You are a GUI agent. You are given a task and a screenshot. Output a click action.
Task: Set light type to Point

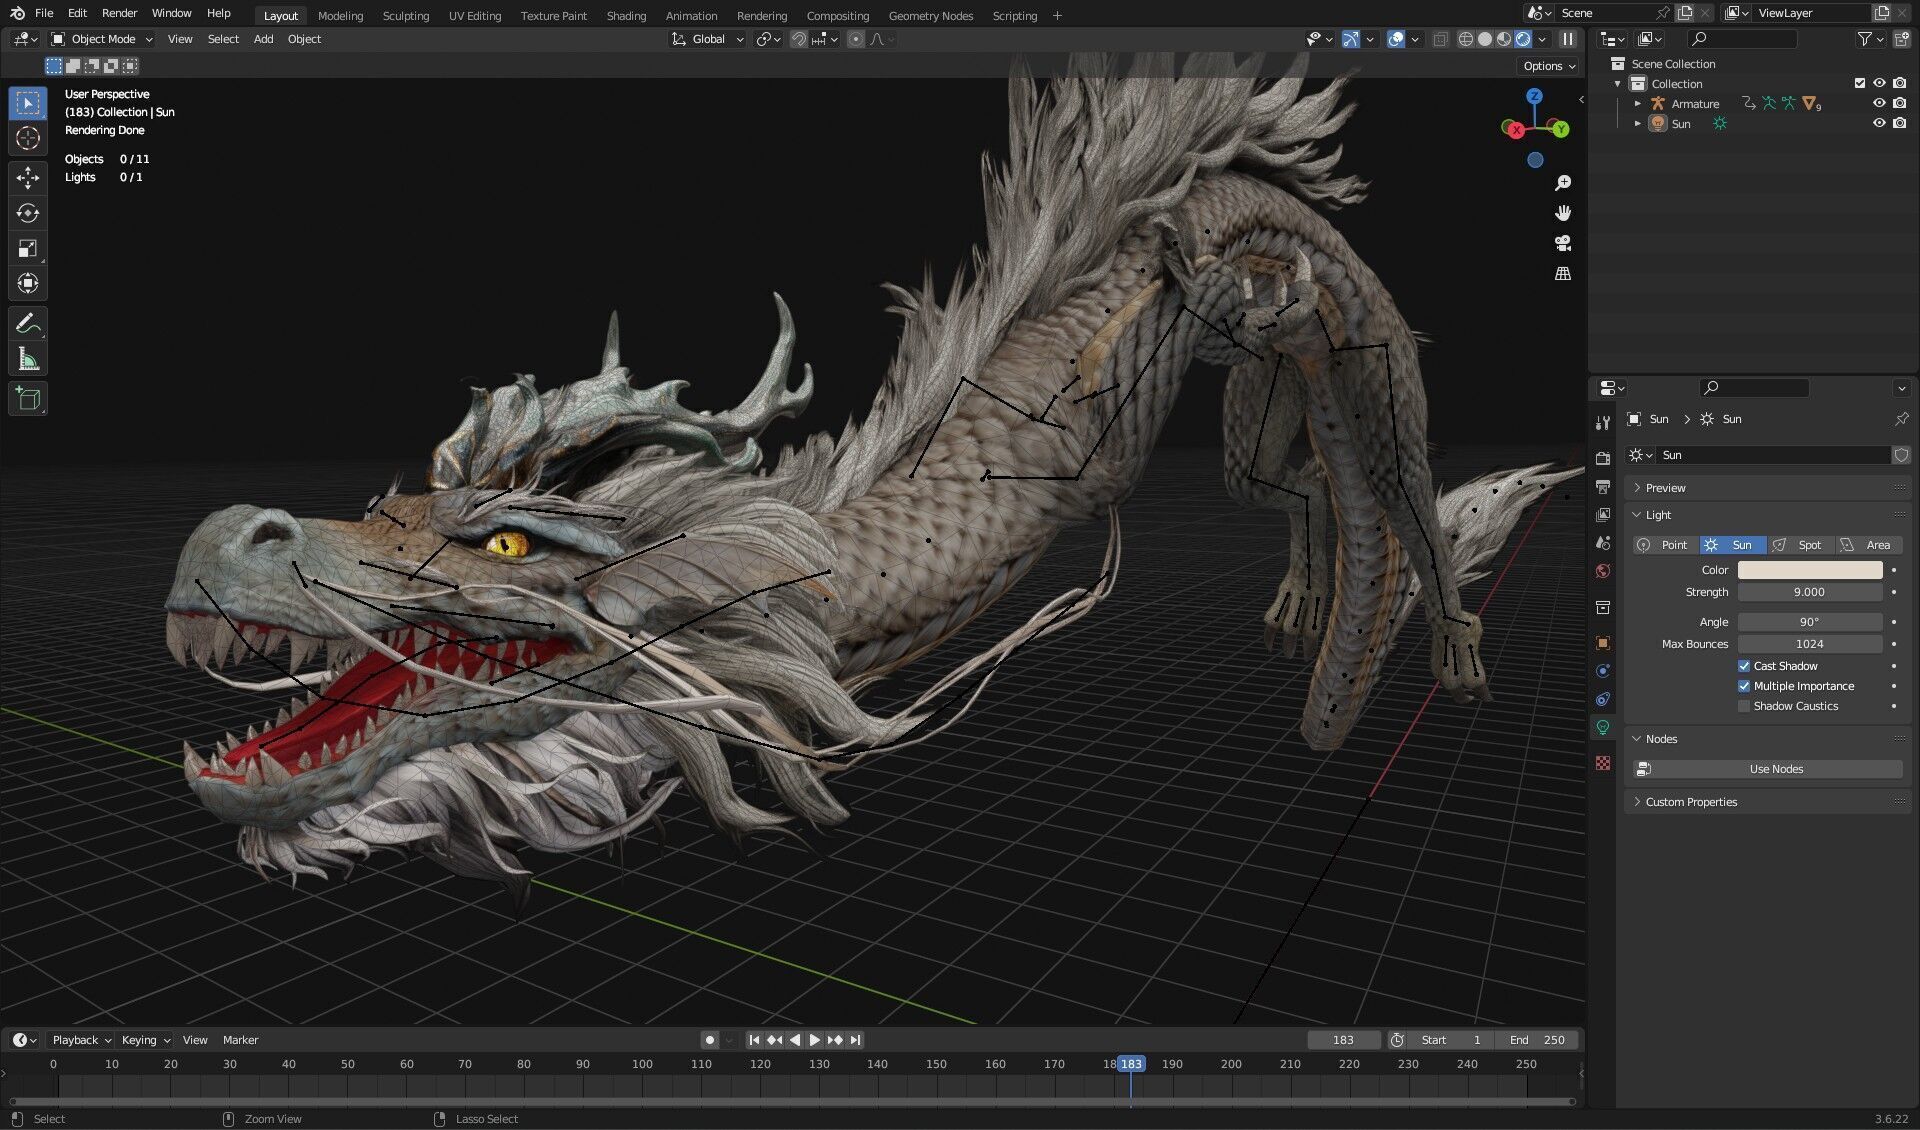pos(1665,545)
